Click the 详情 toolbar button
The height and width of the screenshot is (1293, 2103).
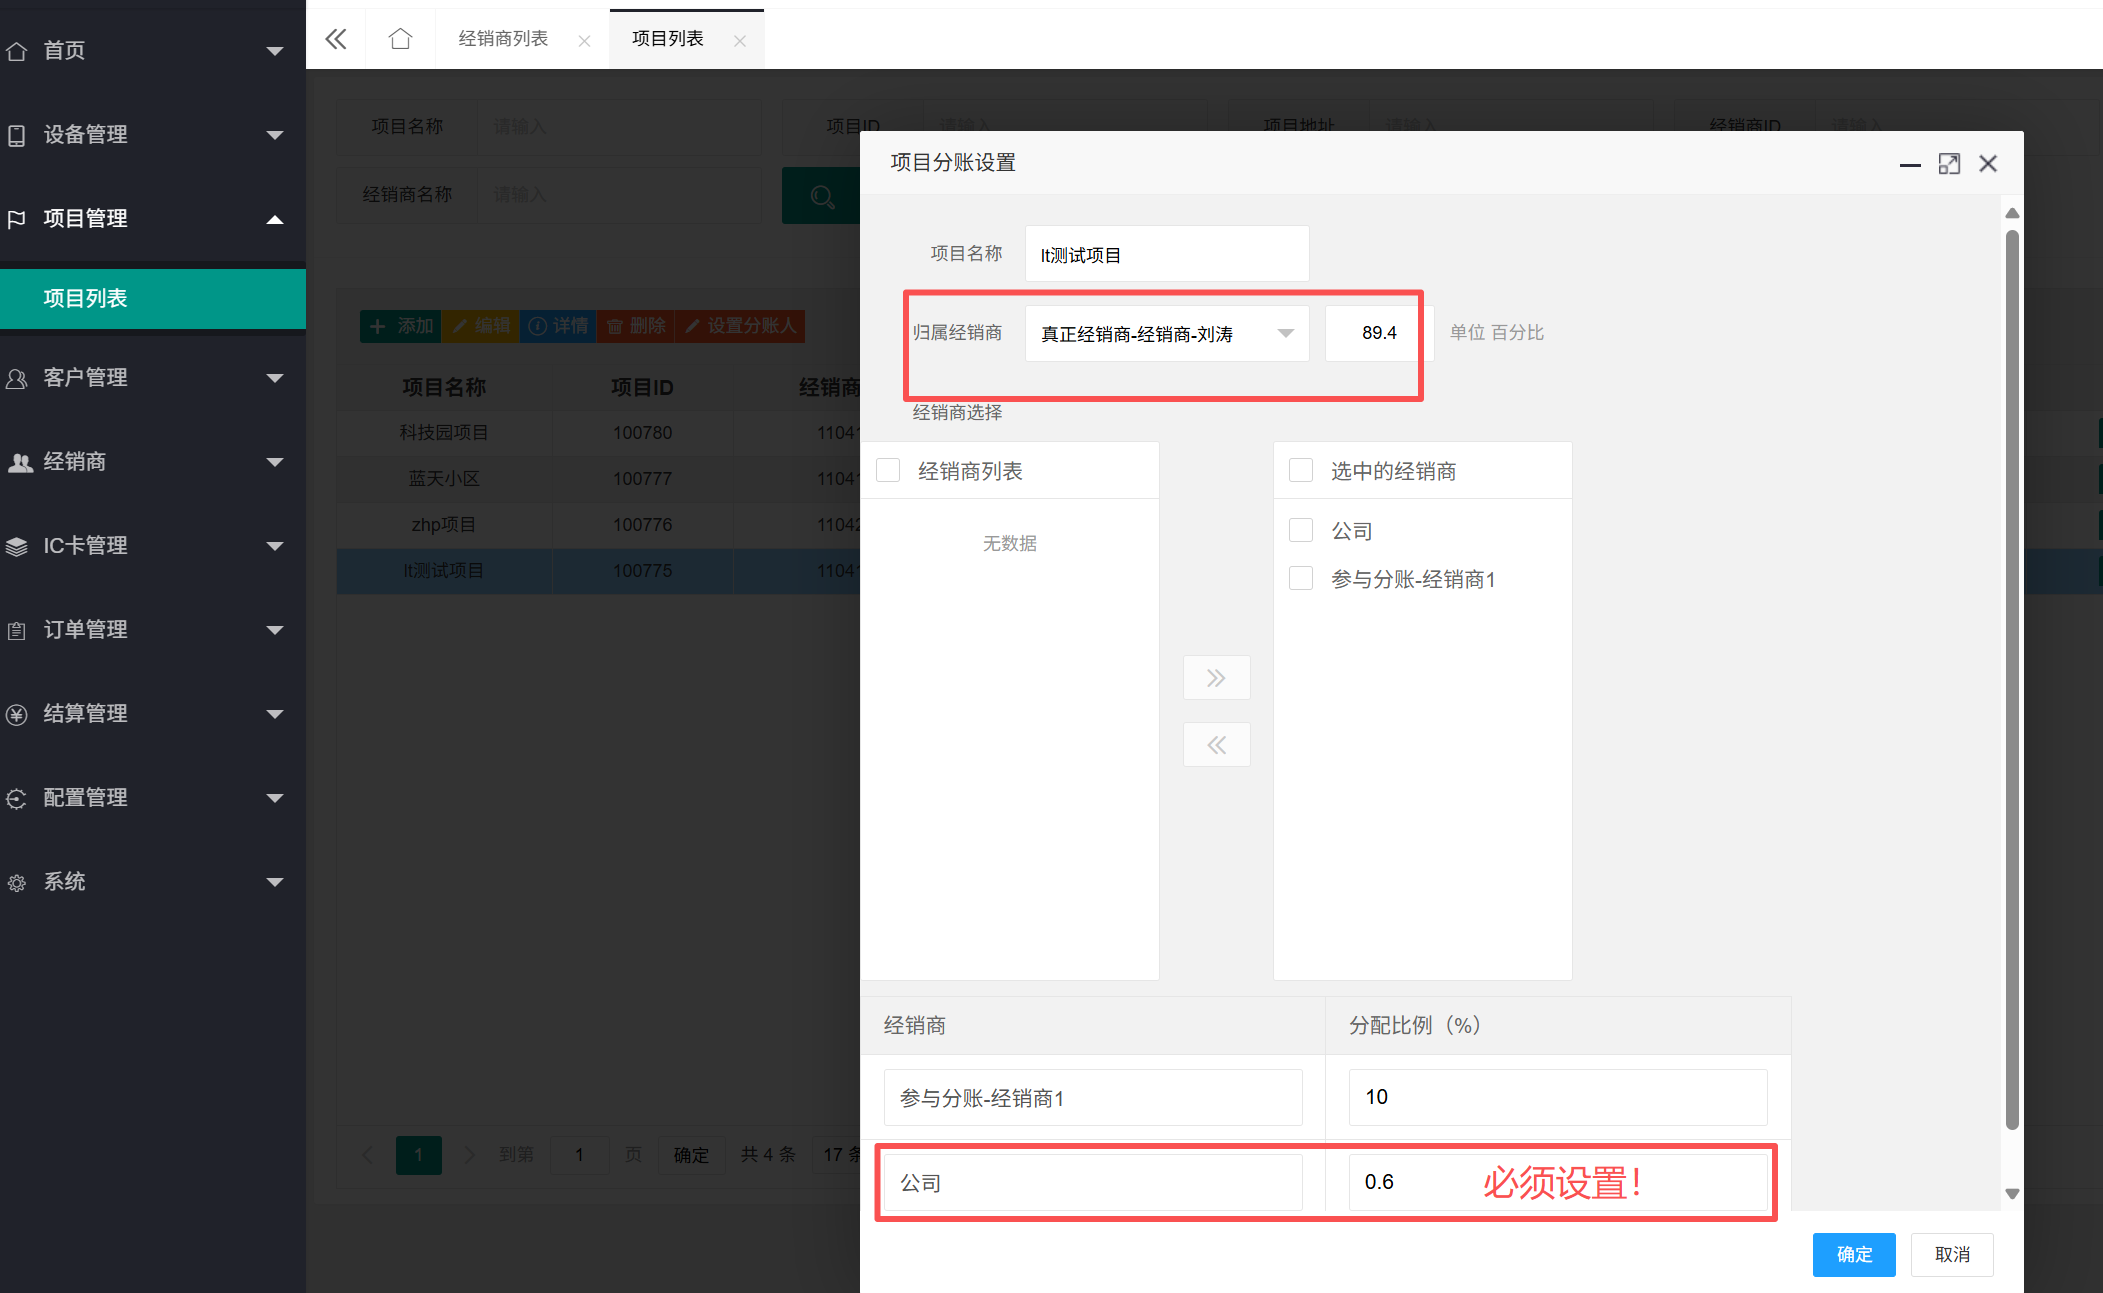558,326
